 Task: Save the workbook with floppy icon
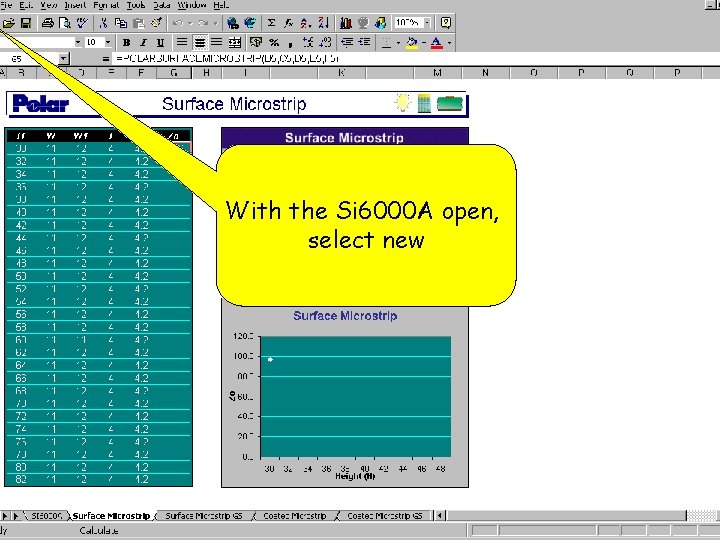(x=26, y=23)
